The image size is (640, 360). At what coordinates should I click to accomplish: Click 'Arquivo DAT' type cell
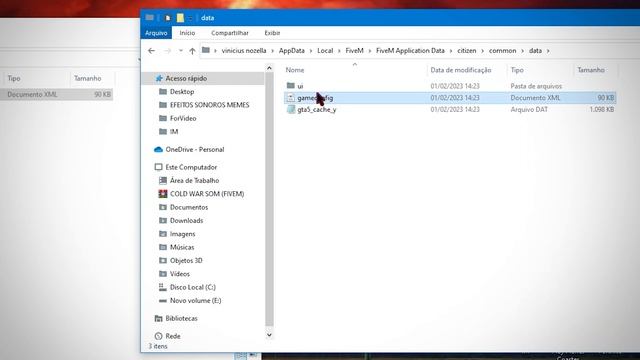coord(529,109)
